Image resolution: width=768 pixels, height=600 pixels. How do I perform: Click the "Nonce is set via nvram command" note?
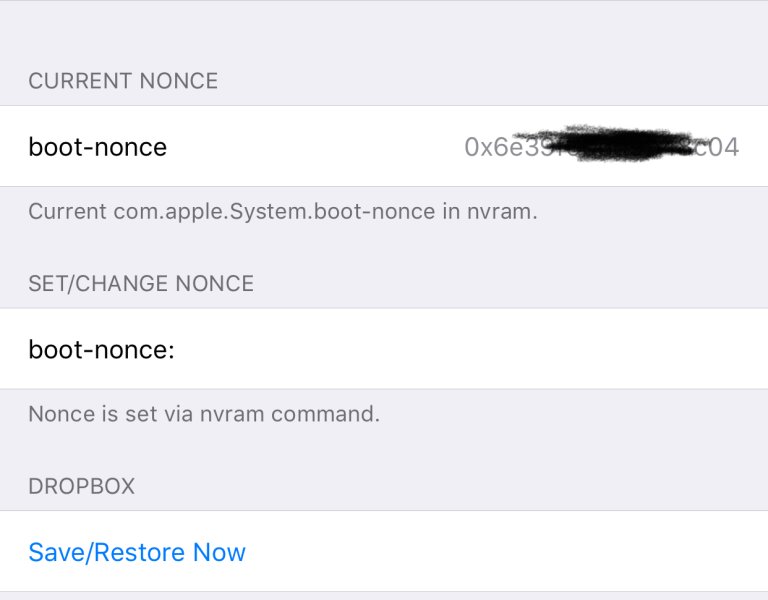tap(204, 414)
